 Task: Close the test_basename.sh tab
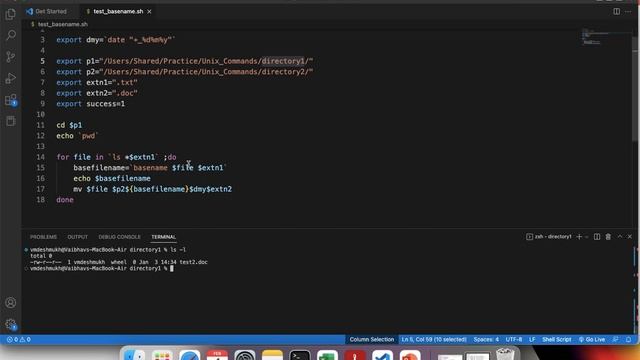(149, 11)
